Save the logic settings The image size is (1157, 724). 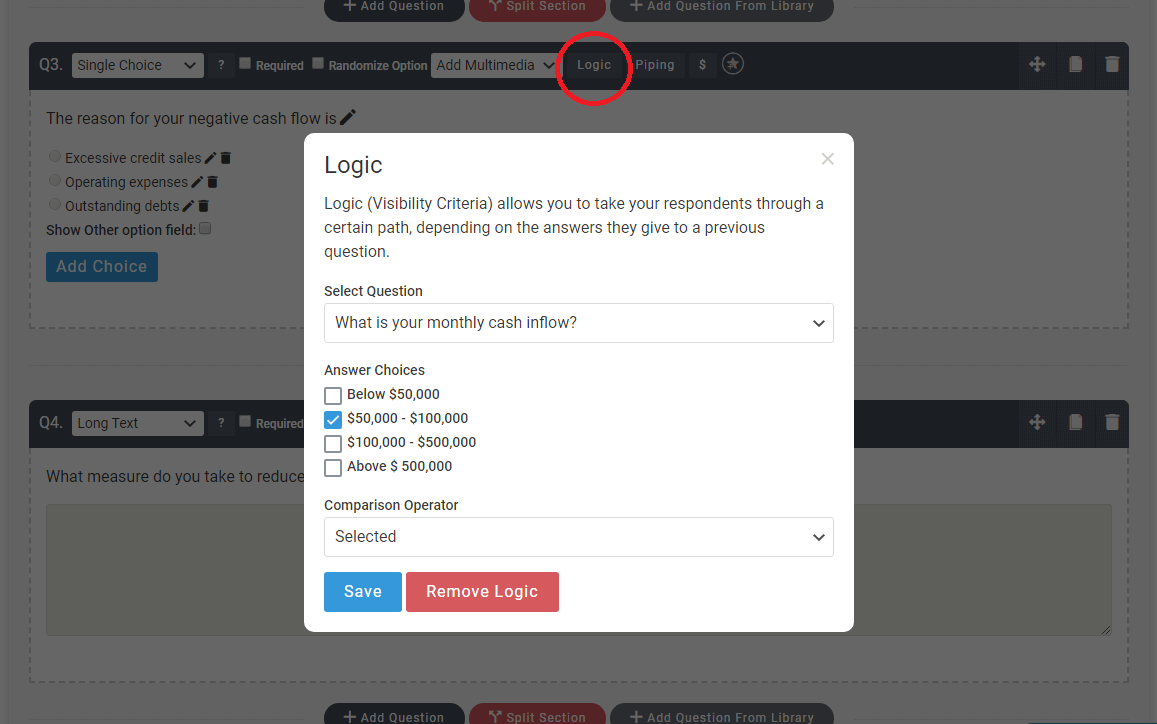coord(362,592)
